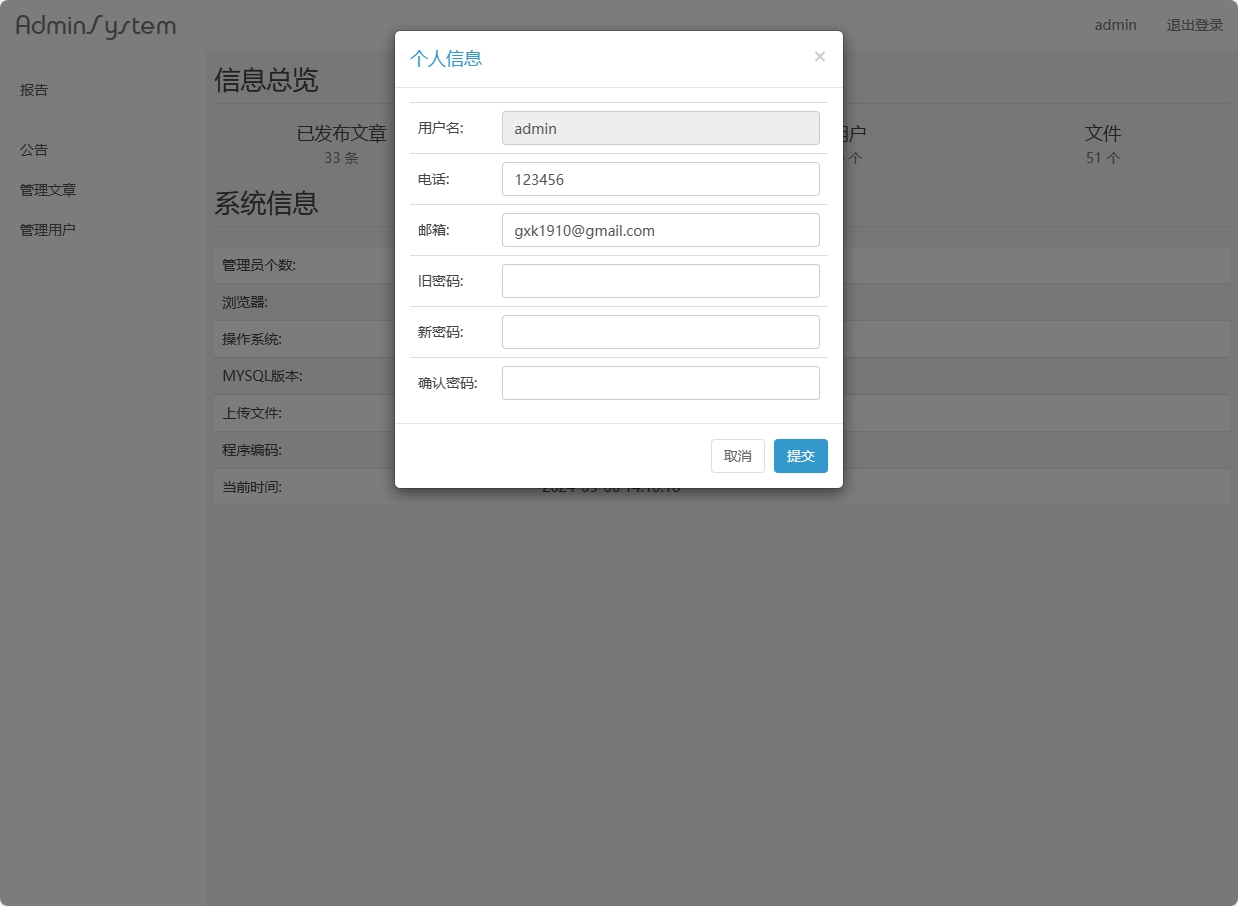The height and width of the screenshot is (906, 1238).
Task: Close the 个人信息 dialog with the × icon
Action: click(x=820, y=57)
